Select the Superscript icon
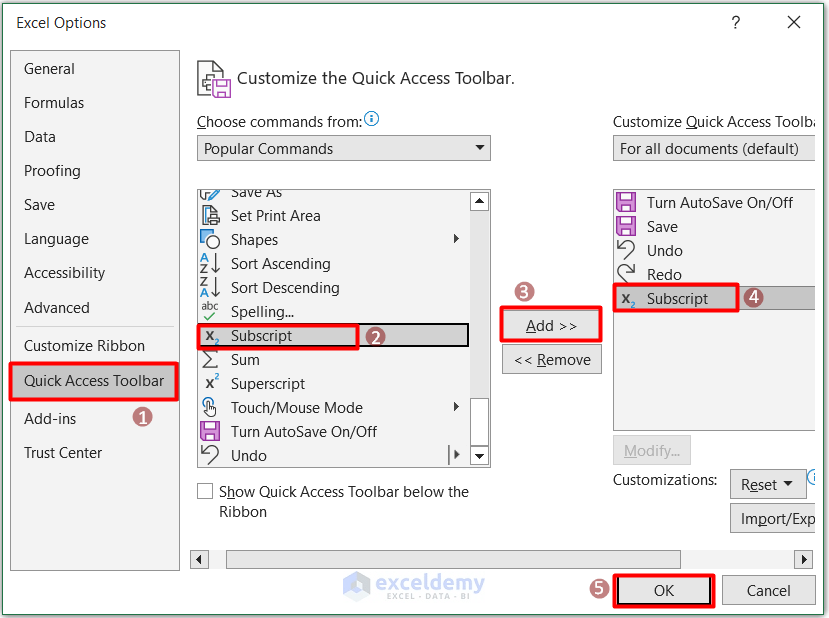Image resolution: width=829 pixels, height=618 pixels. (211, 383)
